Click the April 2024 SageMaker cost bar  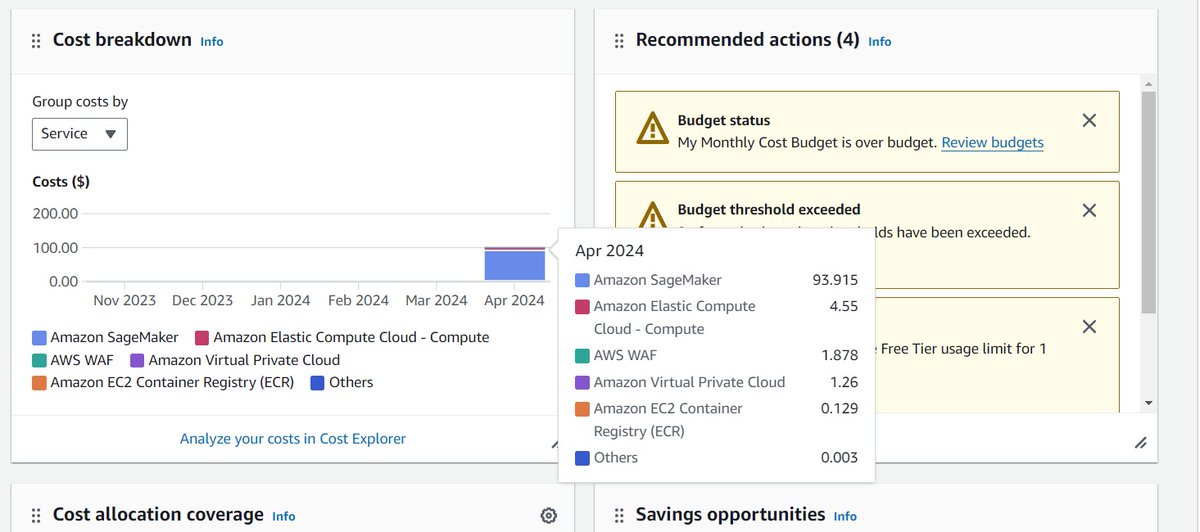515,266
